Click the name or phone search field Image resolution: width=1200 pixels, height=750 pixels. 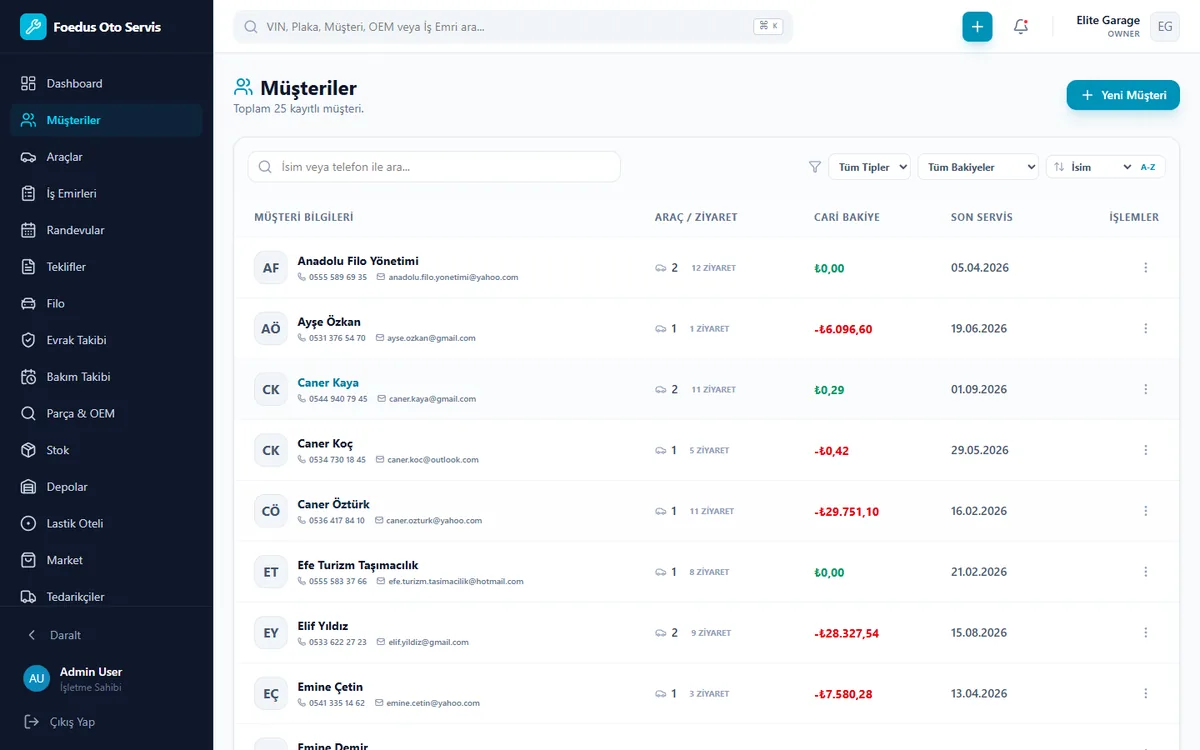434,167
